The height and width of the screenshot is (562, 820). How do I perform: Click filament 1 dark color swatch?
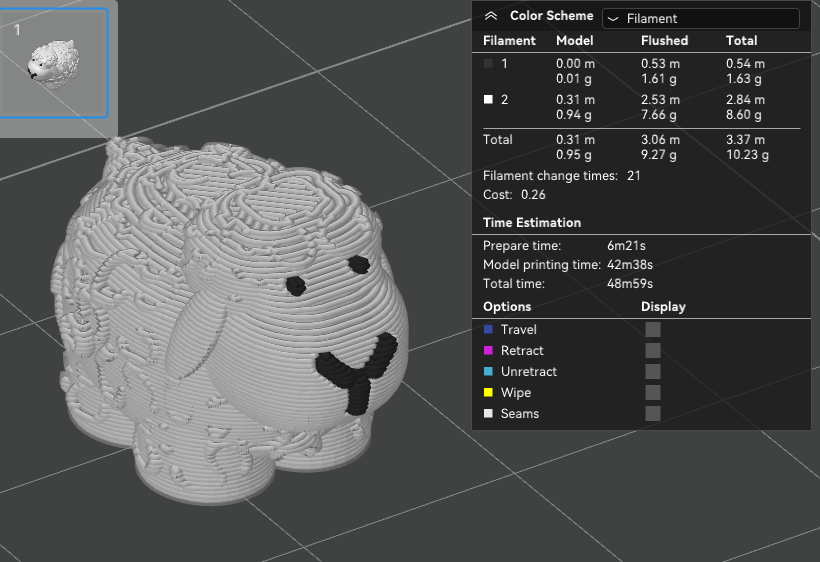click(488, 64)
